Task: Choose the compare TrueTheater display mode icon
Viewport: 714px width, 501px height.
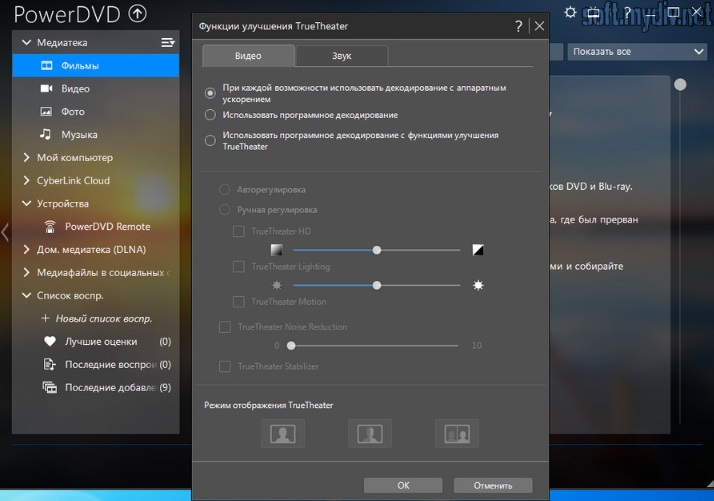Action: pyautogui.click(x=456, y=433)
